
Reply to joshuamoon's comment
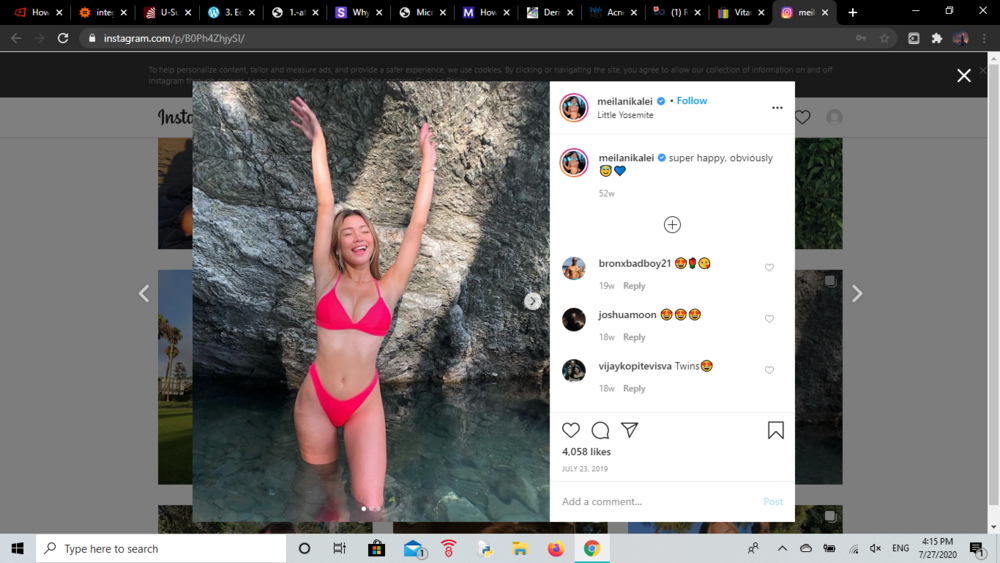click(x=634, y=337)
